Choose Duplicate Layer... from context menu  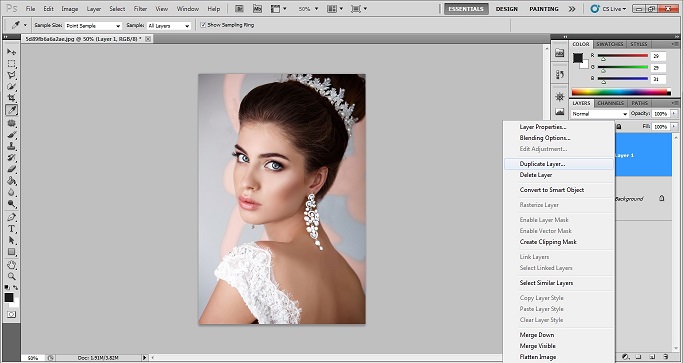click(x=559, y=164)
